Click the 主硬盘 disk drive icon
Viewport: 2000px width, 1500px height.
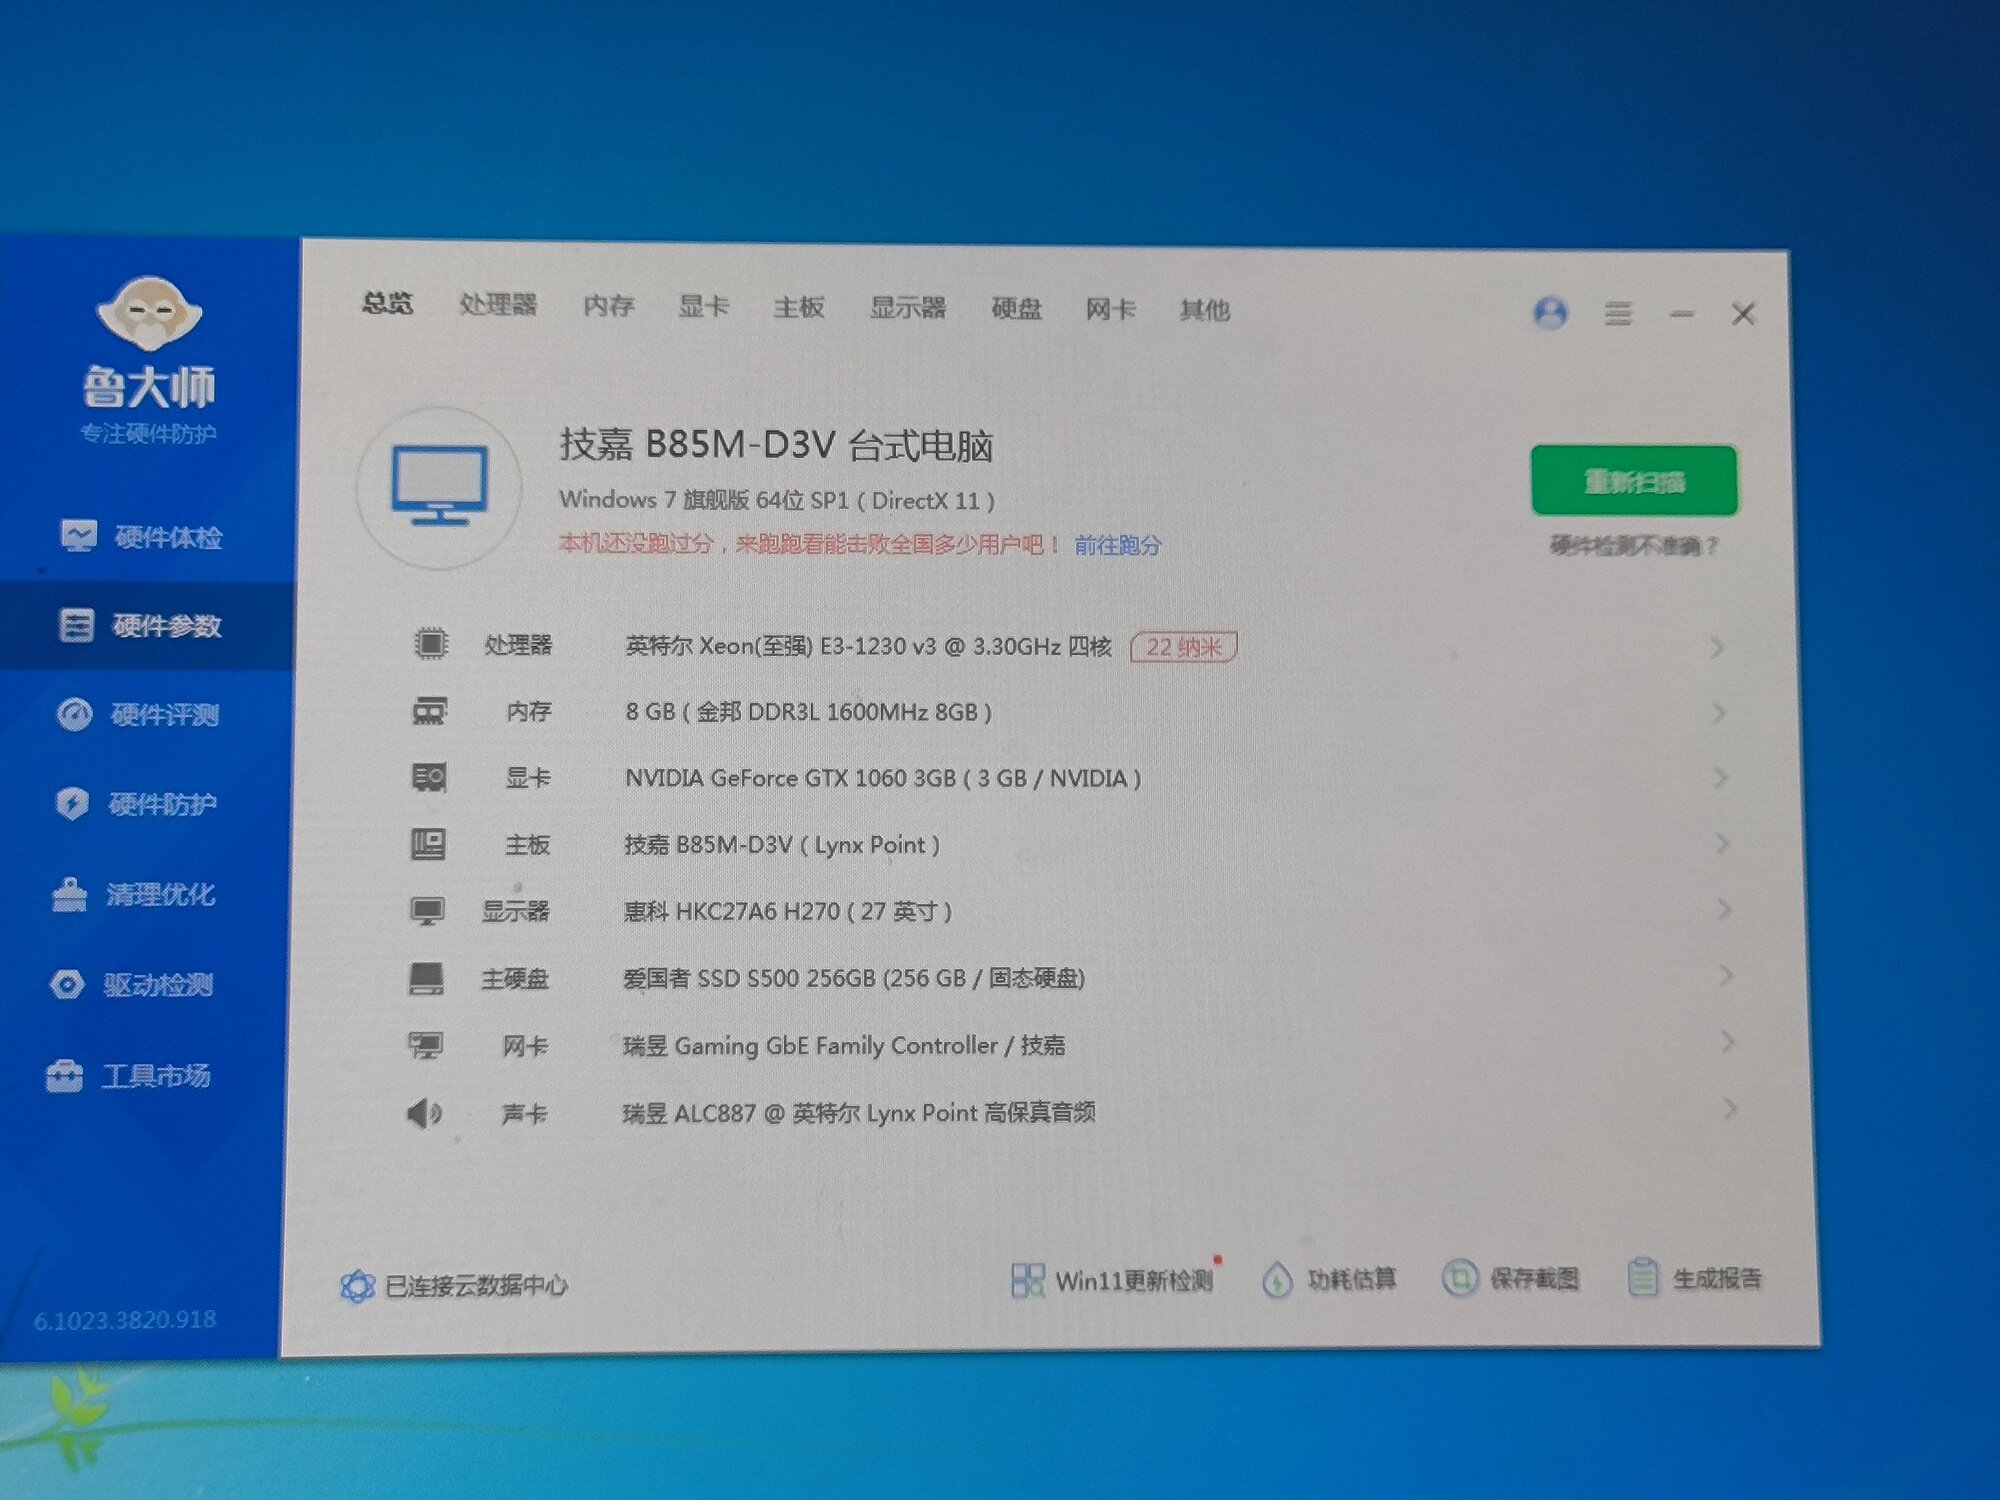tap(426, 978)
